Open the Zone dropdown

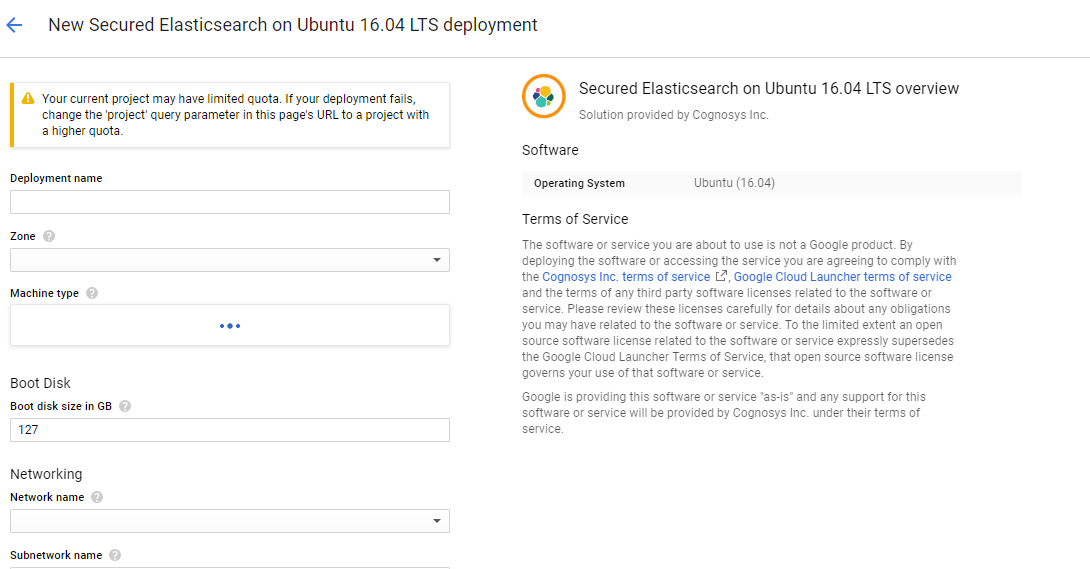point(229,260)
